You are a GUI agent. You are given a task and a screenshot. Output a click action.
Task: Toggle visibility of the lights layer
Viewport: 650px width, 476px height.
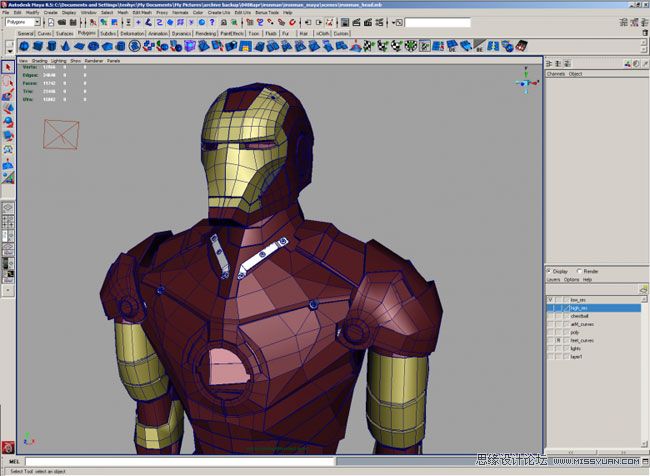(x=550, y=348)
